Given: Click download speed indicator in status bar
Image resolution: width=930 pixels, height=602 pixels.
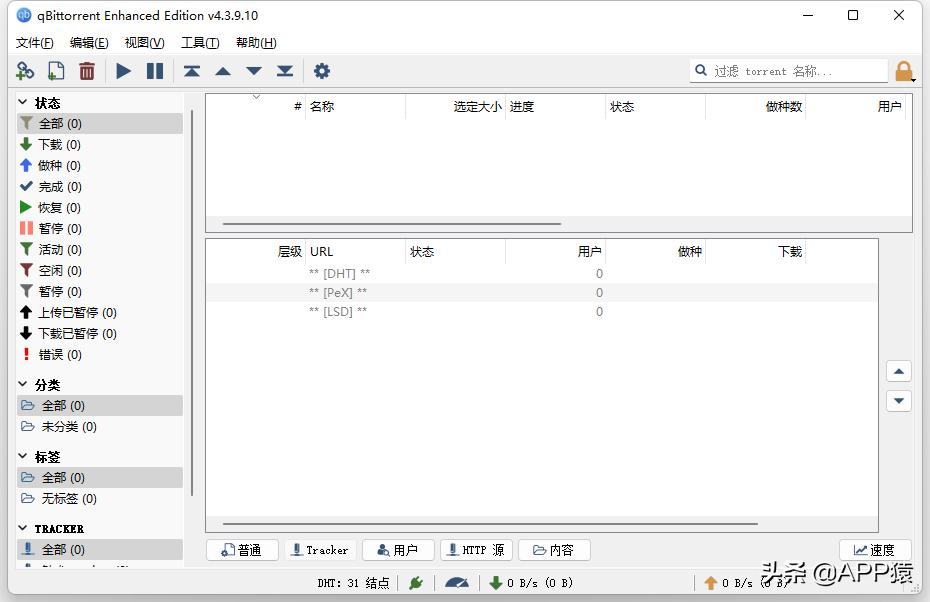Looking at the screenshot, I should (x=531, y=583).
